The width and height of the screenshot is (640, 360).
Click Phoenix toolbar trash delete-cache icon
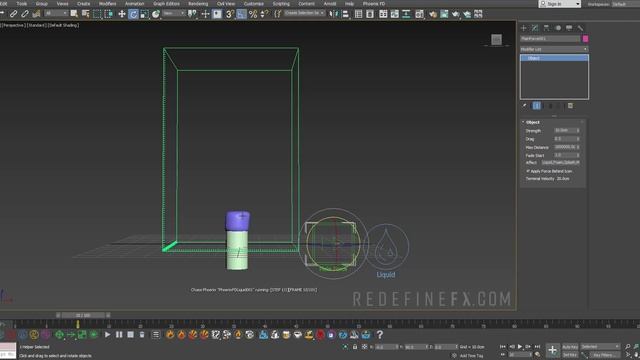pos(142,335)
